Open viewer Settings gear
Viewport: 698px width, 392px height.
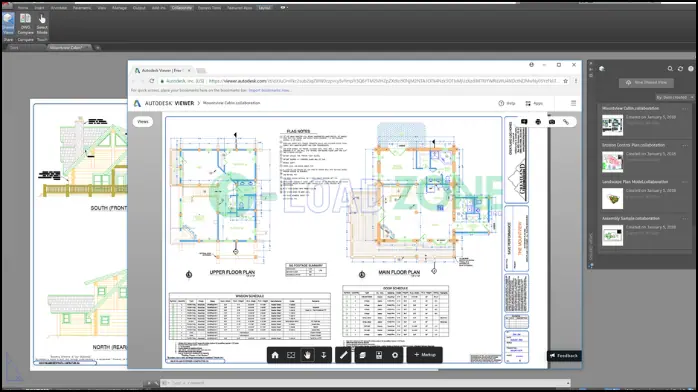point(395,355)
